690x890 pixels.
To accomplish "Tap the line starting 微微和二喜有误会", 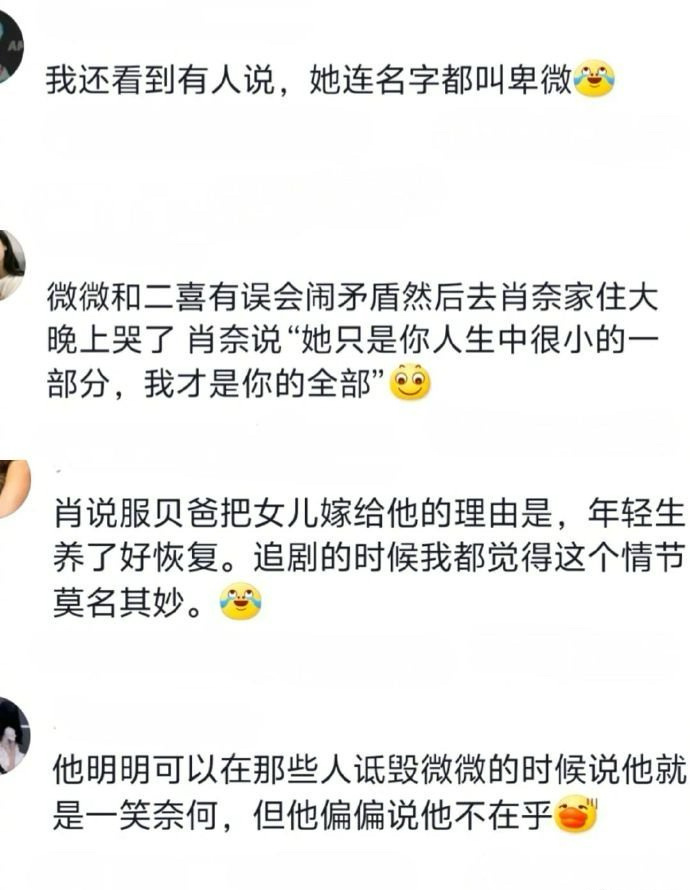I will (352, 297).
